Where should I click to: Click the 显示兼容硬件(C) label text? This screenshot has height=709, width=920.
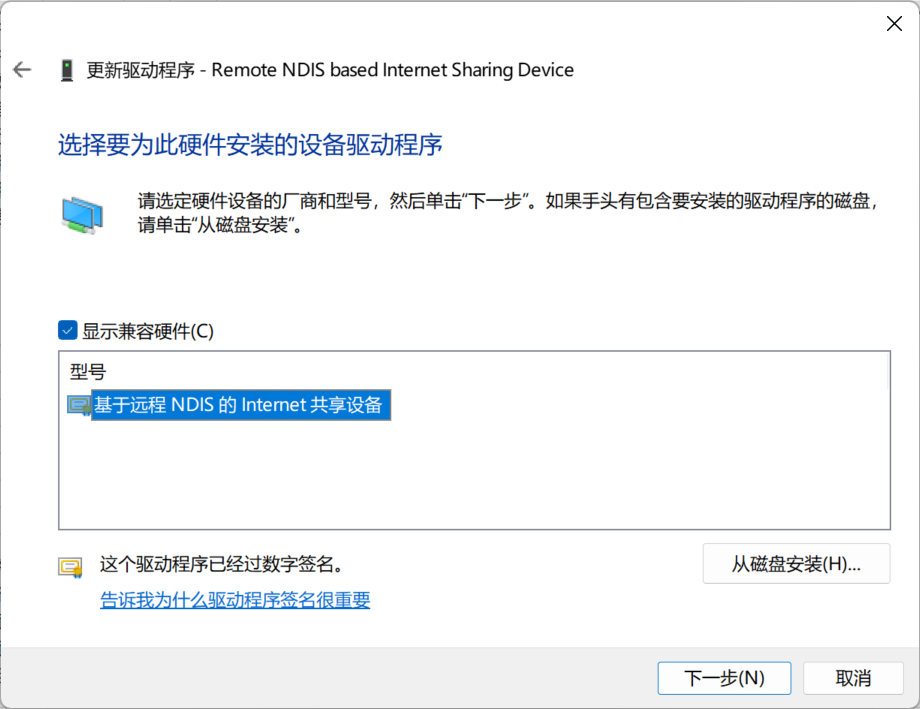point(148,331)
